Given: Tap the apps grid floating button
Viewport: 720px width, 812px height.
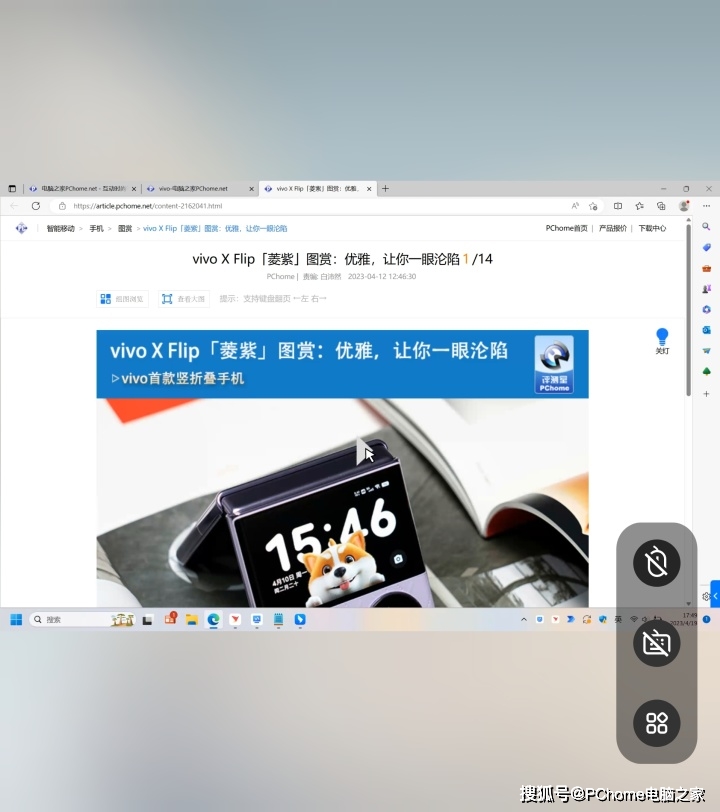Looking at the screenshot, I should [x=657, y=723].
